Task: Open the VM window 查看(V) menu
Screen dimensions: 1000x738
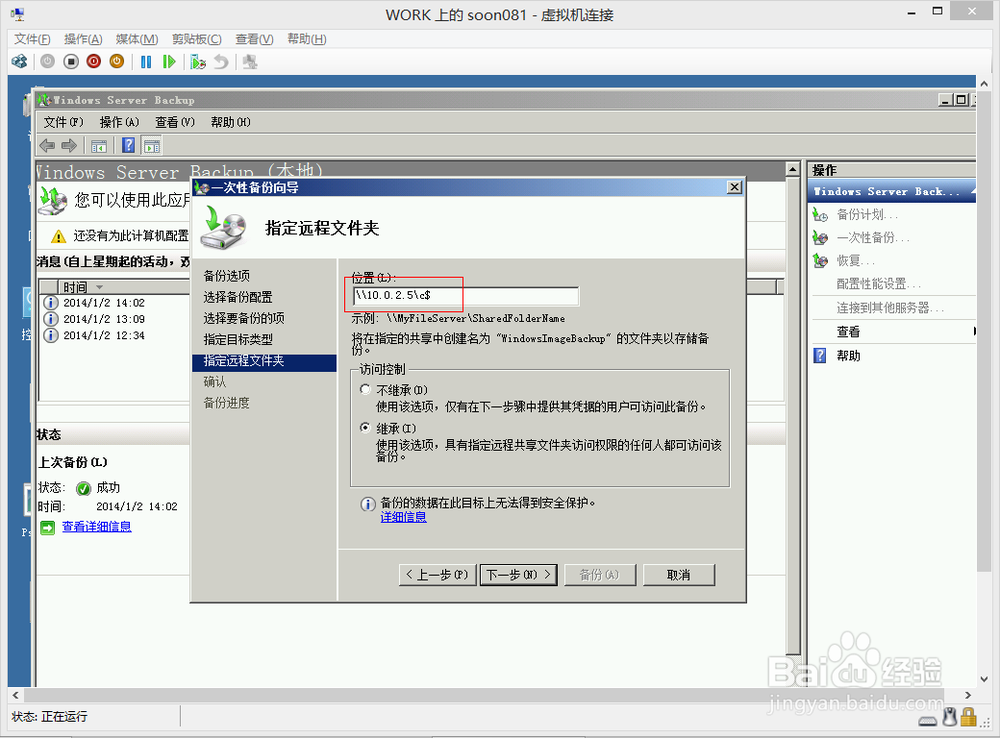Action: coord(254,39)
